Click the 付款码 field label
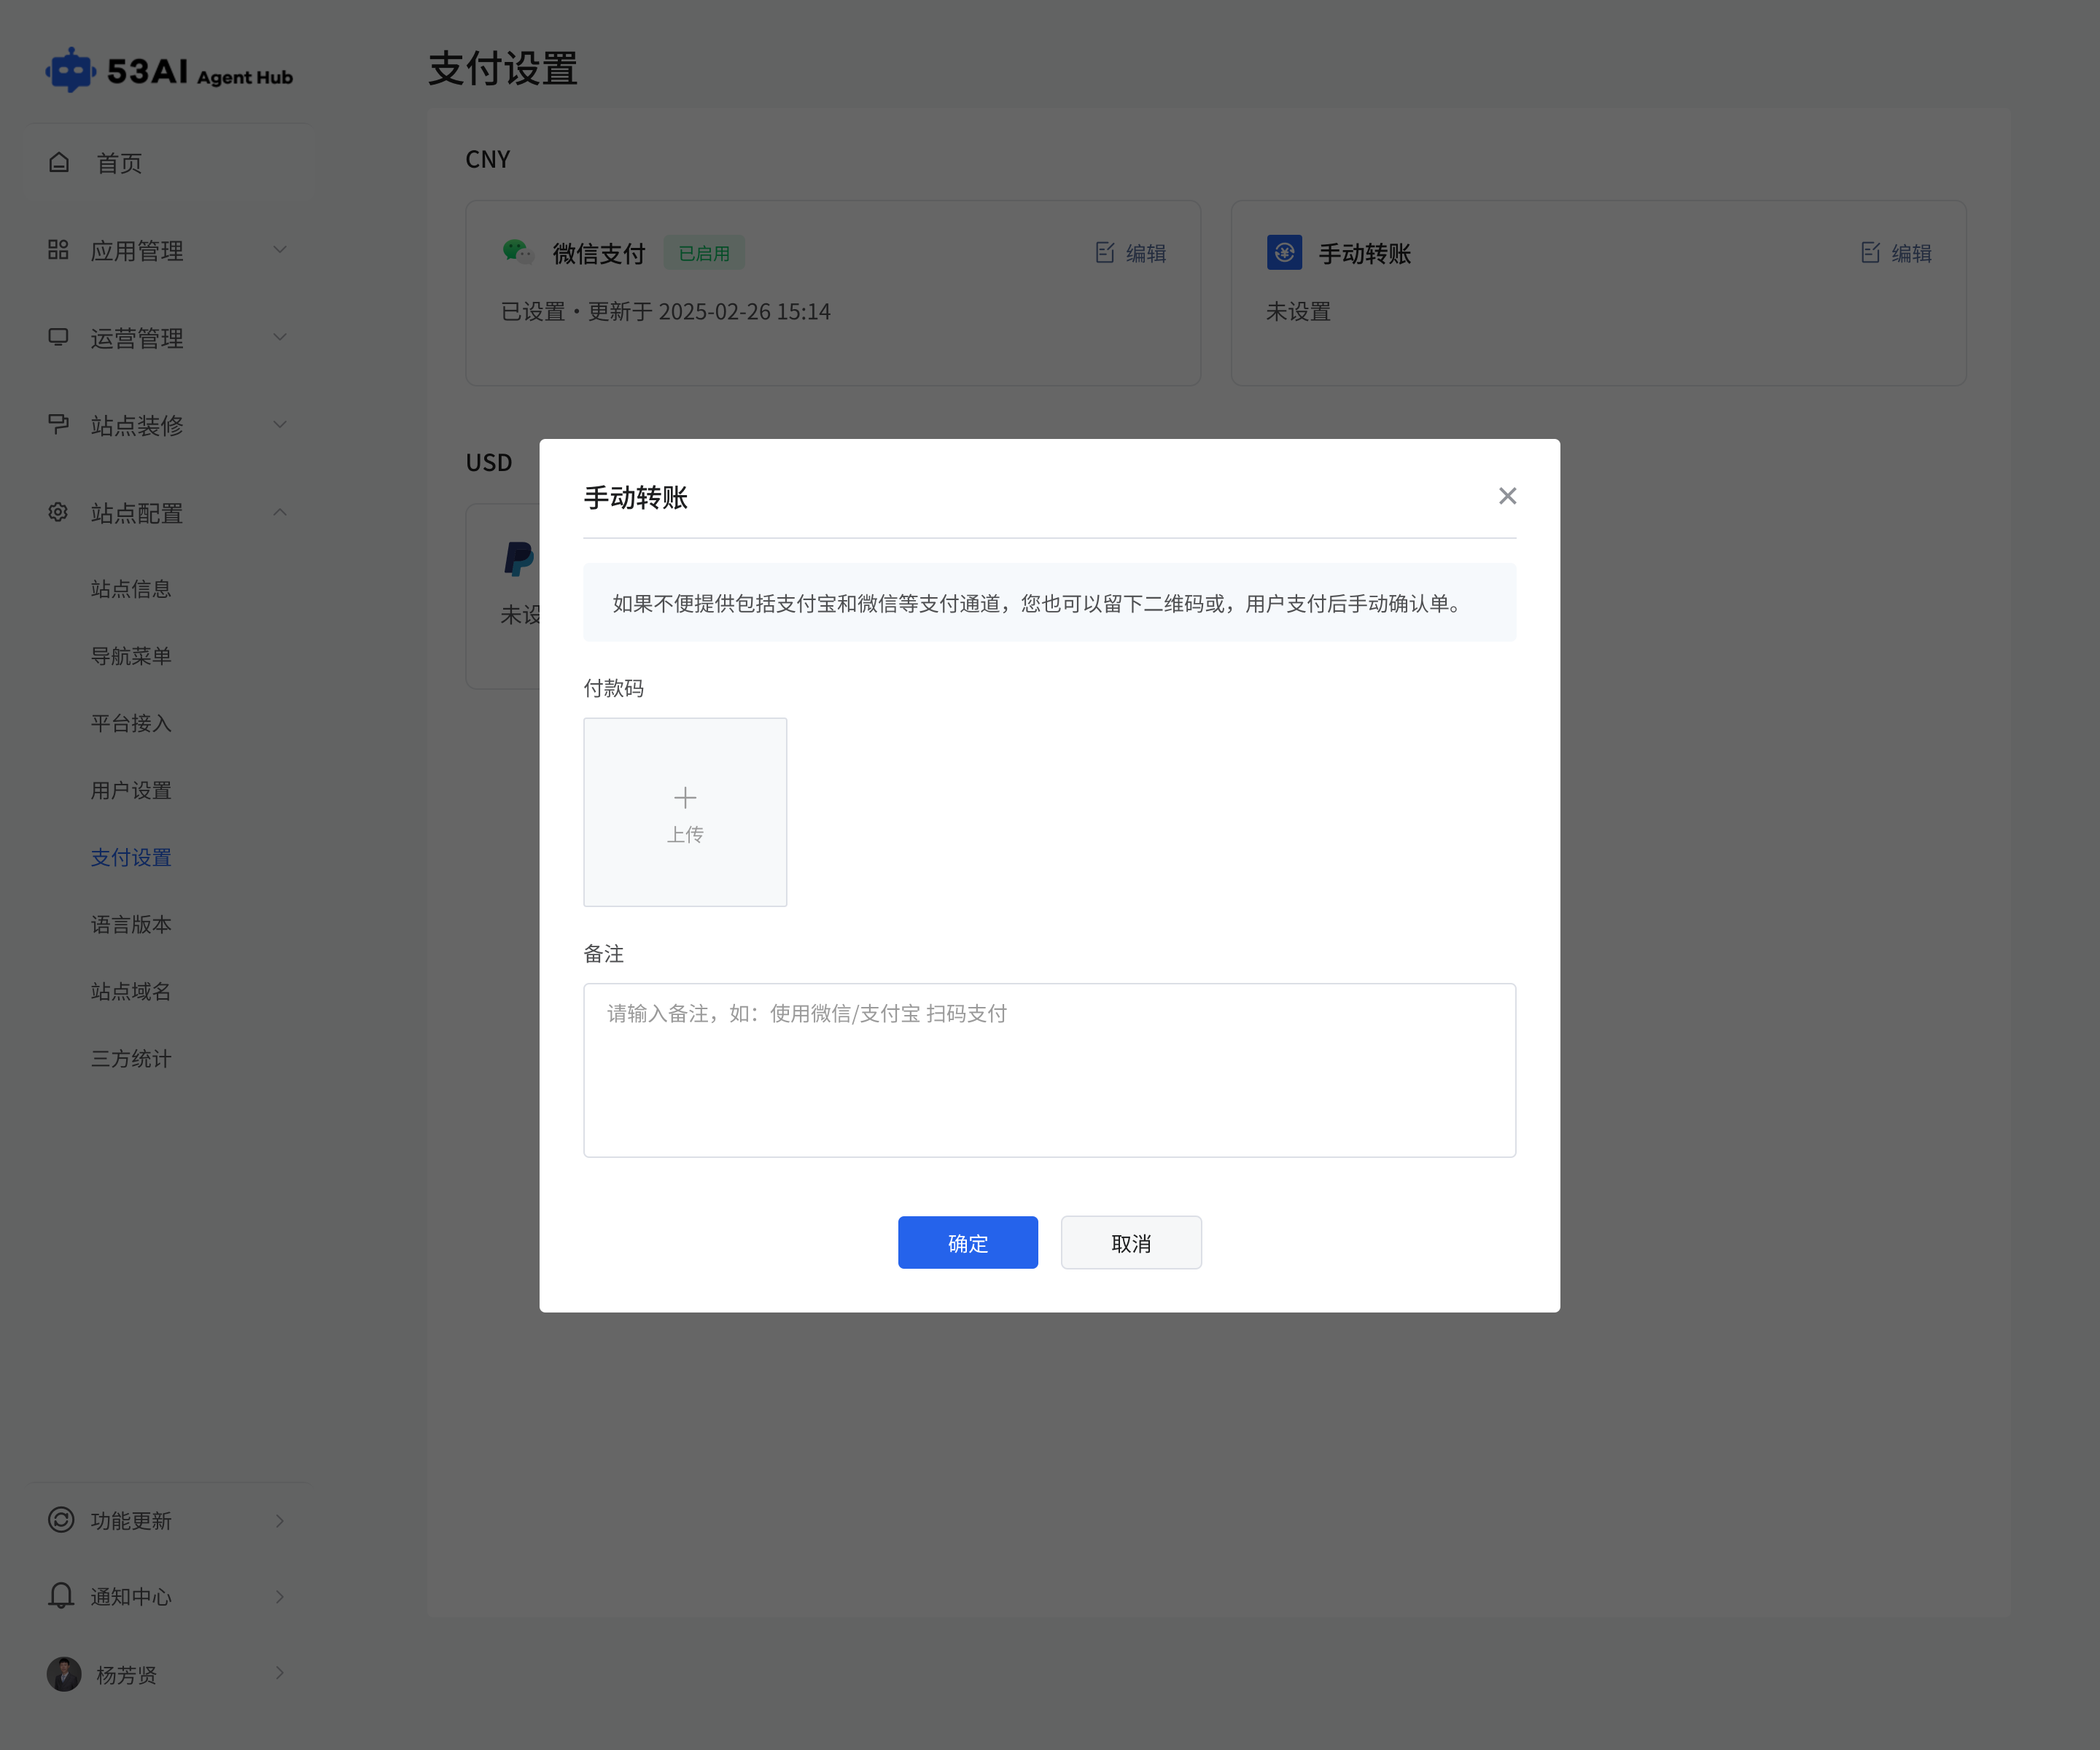This screenshot has height=1750, width=2100. tap(613, 688)
